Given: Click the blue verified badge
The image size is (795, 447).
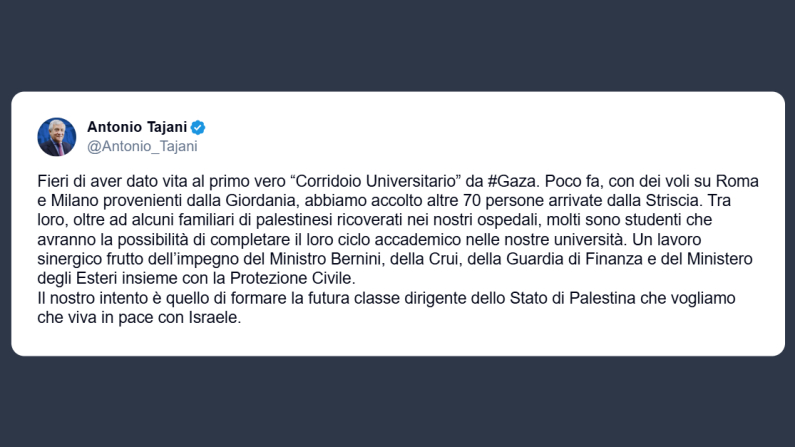Looking at the screenshot, I should pos(199,127).
